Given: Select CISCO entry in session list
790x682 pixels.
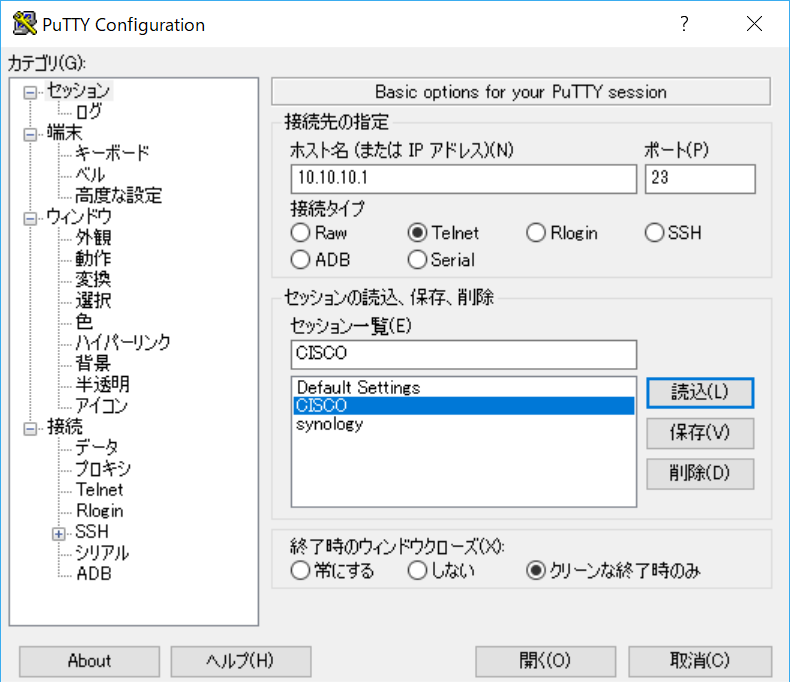Looking at the screenshot, I should (x=464, y=405).
